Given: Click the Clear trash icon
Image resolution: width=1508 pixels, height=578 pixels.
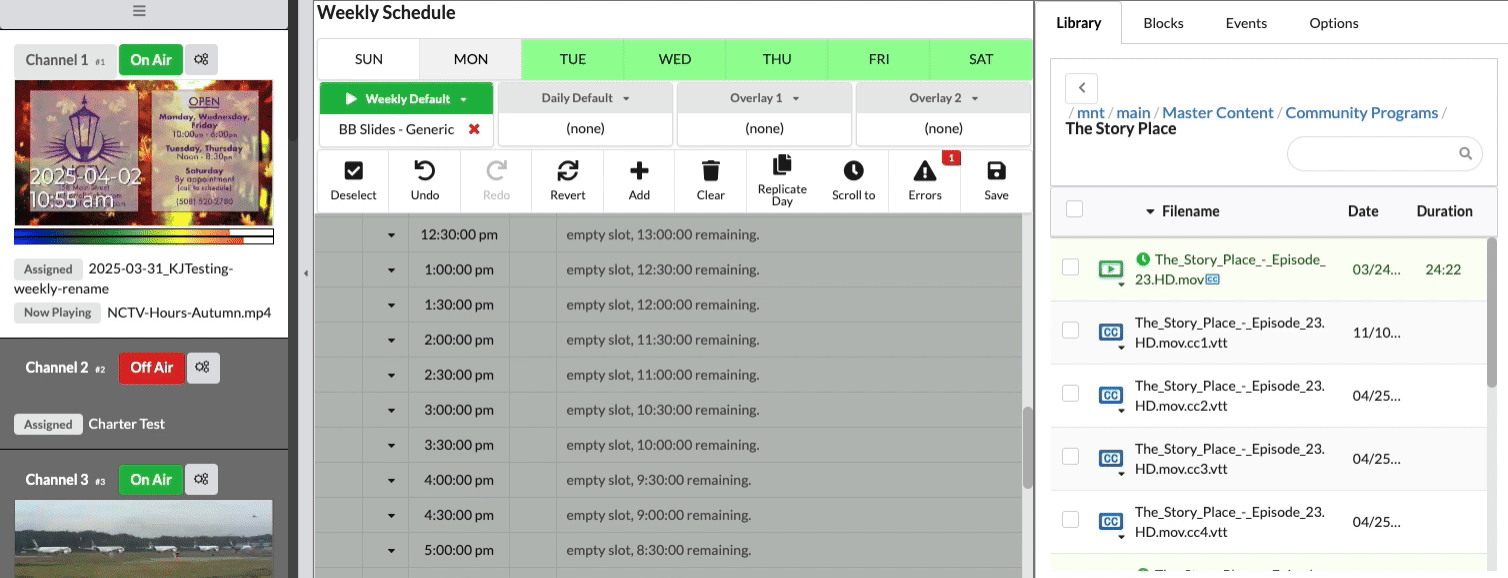Looking at the screenshot, I should tap(710, 171).
